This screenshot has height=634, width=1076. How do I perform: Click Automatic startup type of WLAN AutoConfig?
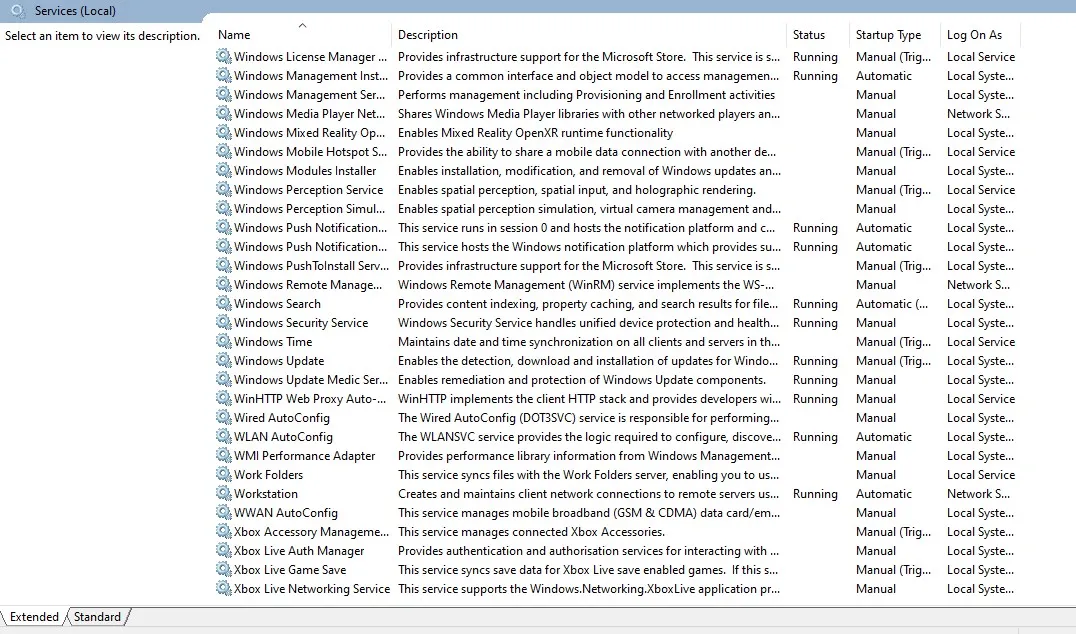click(883, 436)
